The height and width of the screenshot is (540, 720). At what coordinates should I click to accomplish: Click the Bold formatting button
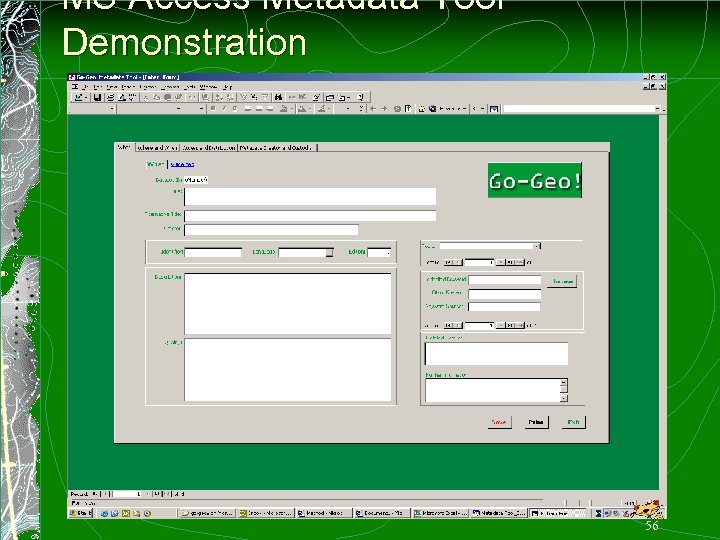pyautogui.click(x=213, y=109)
